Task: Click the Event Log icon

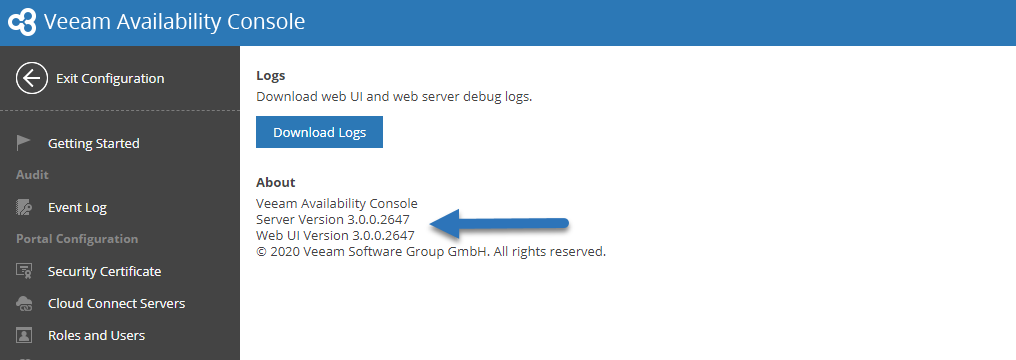Action: (x=24, y=208)
